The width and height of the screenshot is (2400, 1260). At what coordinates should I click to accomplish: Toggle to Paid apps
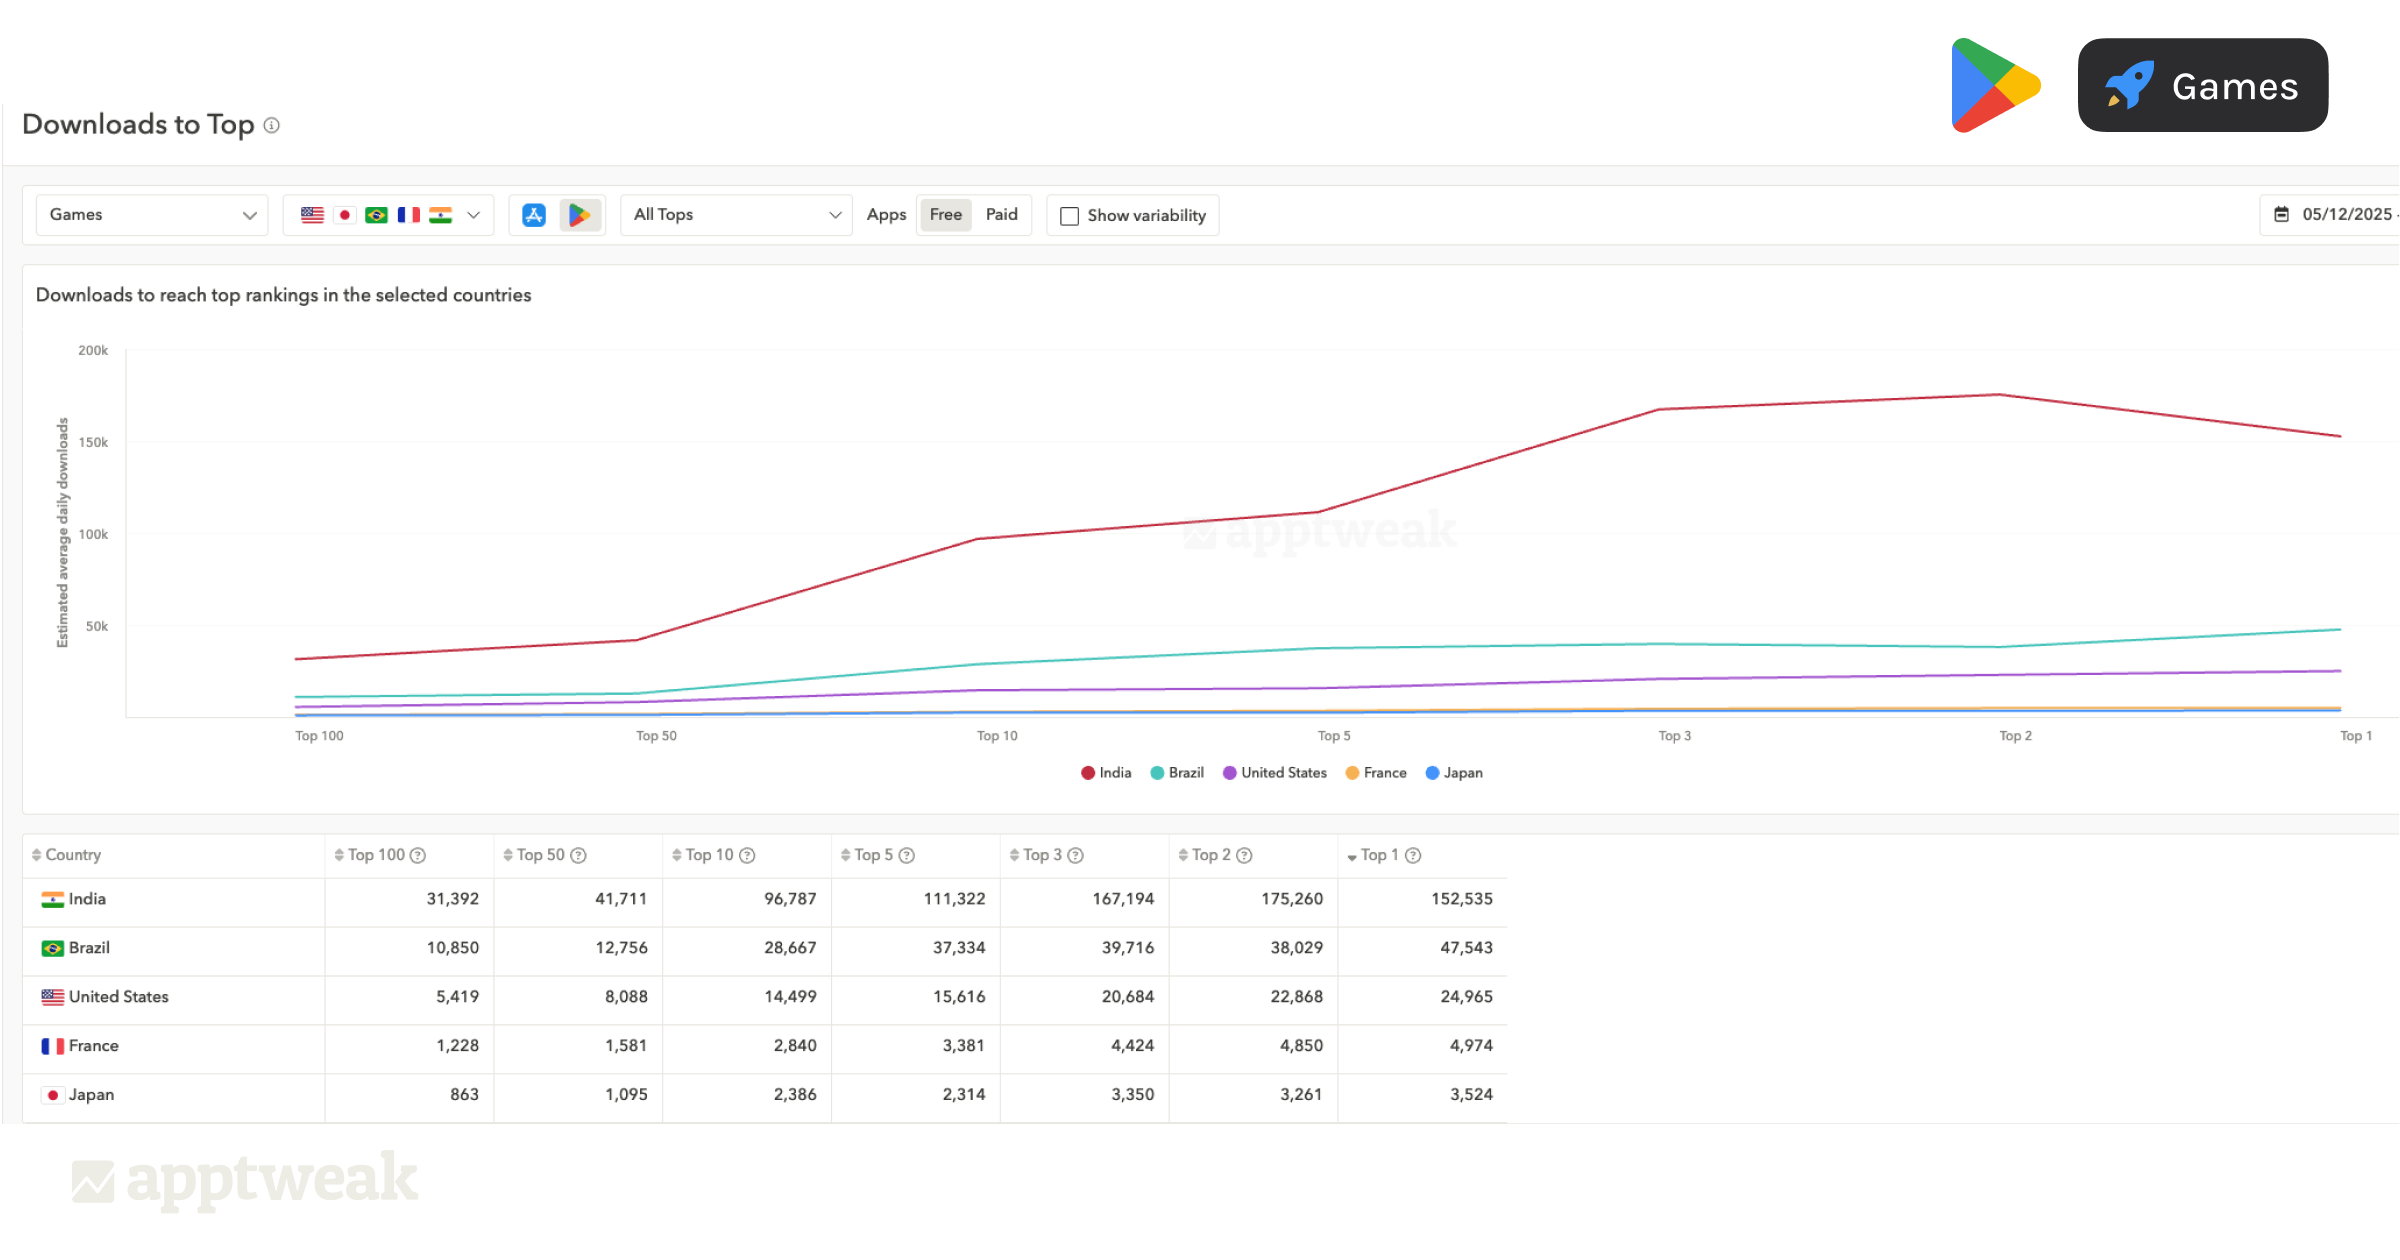1001,215
